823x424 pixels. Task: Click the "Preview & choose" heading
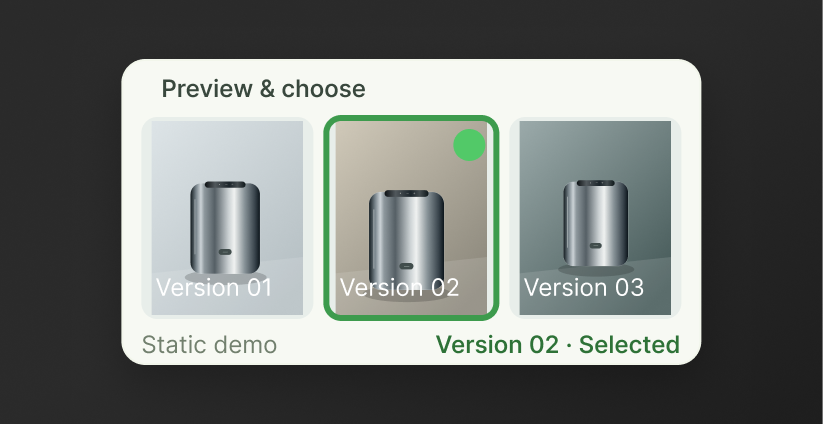click(263, 89)
